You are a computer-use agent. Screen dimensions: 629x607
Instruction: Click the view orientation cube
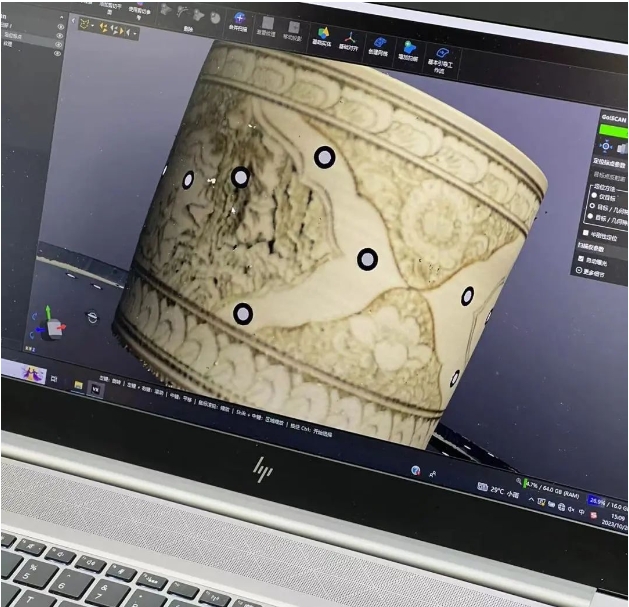pos(54,329)
